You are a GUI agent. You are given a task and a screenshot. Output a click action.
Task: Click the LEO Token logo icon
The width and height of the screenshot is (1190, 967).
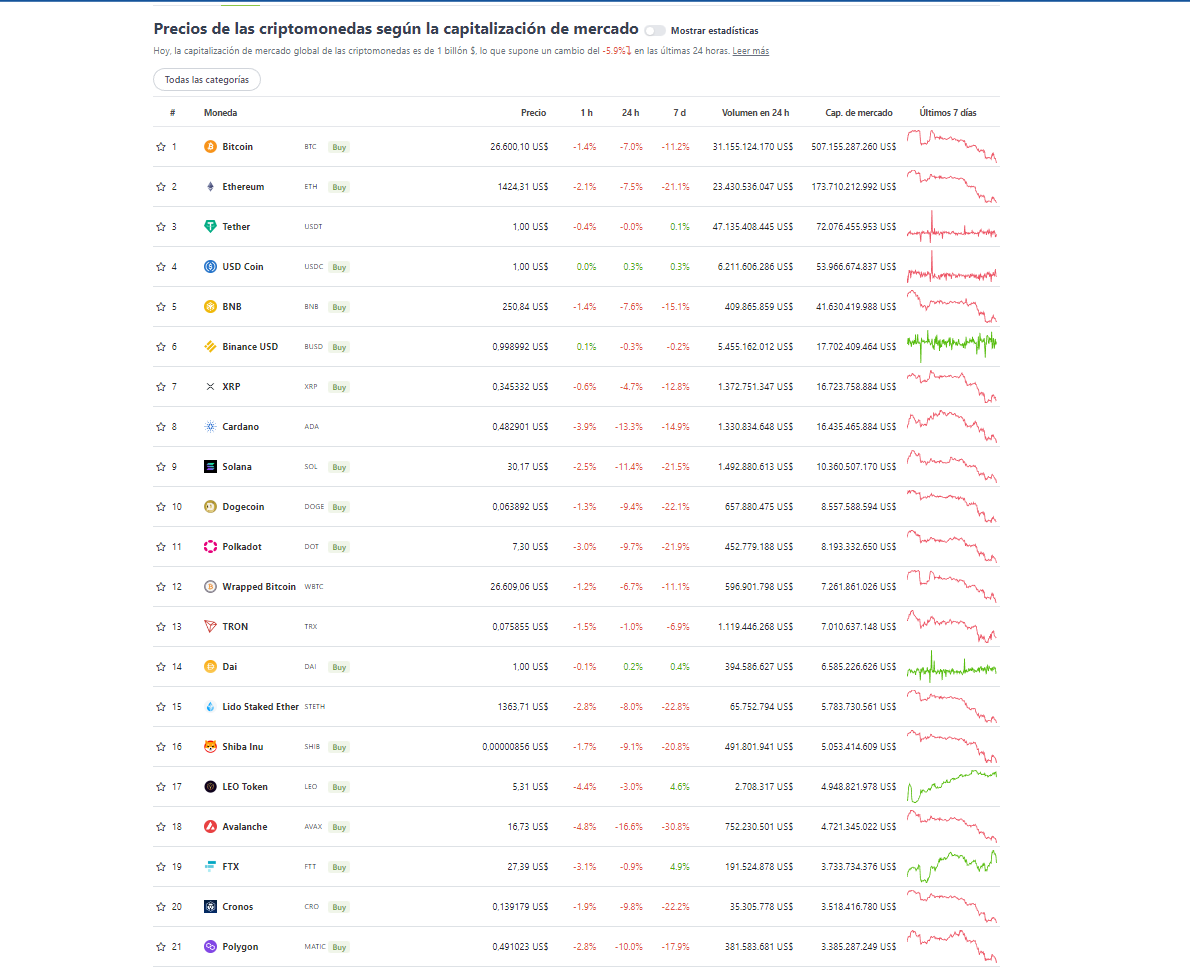[x=210, y=786]
